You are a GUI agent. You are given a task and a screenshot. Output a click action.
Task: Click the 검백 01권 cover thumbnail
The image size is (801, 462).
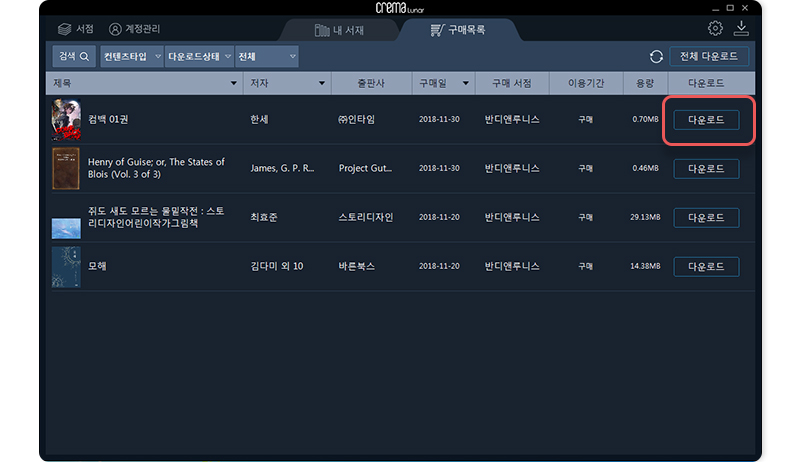point(65,120)
